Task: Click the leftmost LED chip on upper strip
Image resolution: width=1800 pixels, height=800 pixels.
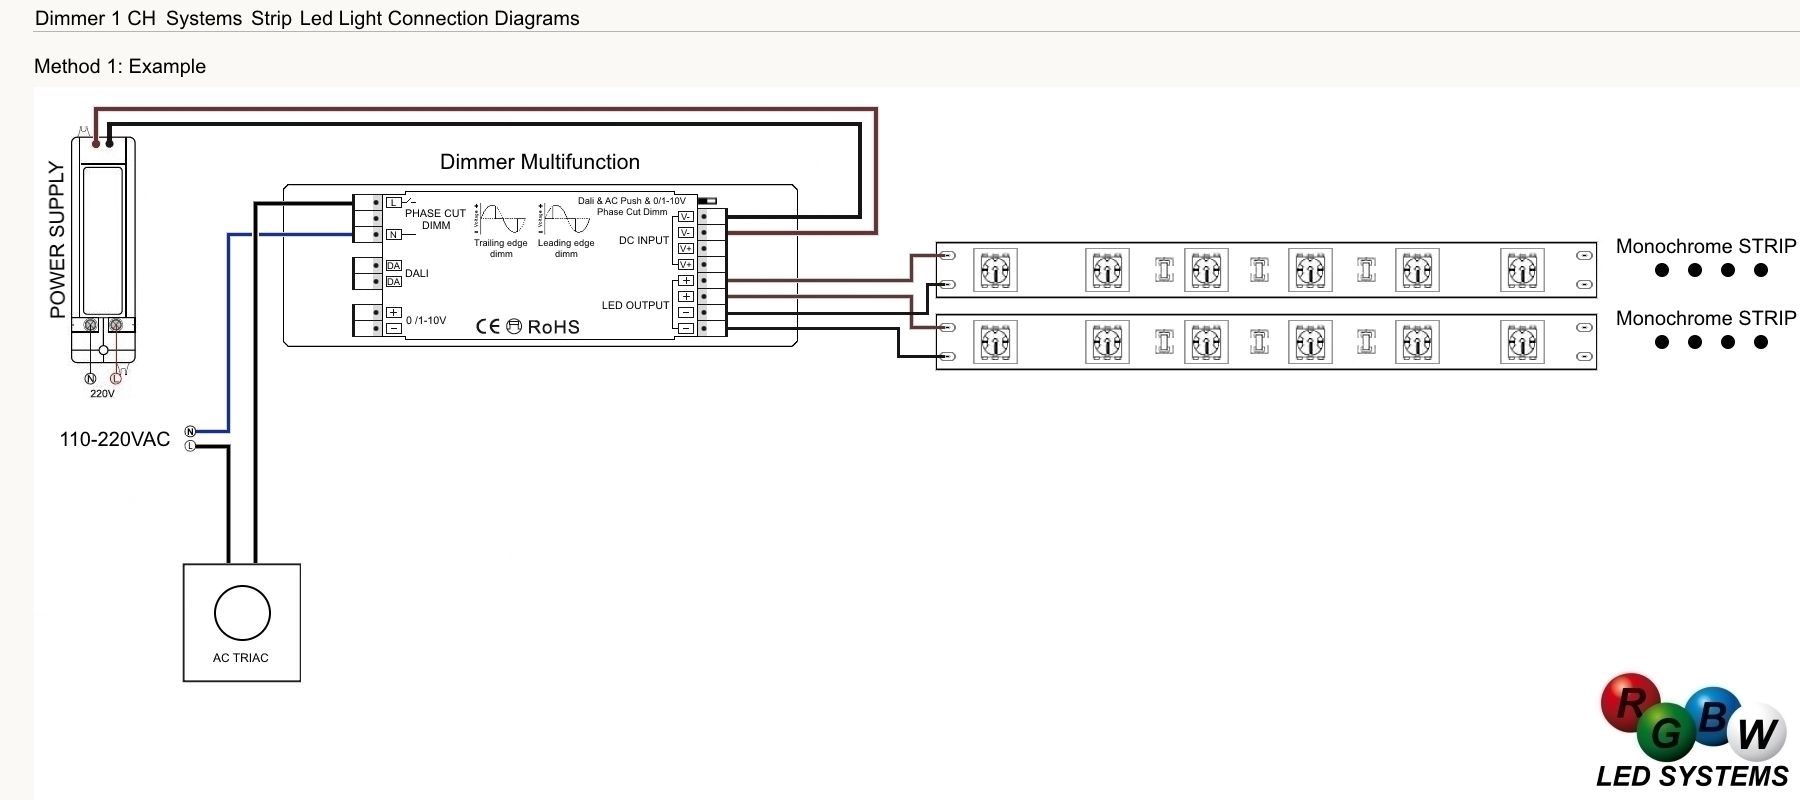Action: pyautogui.click(x=995, y=270)
